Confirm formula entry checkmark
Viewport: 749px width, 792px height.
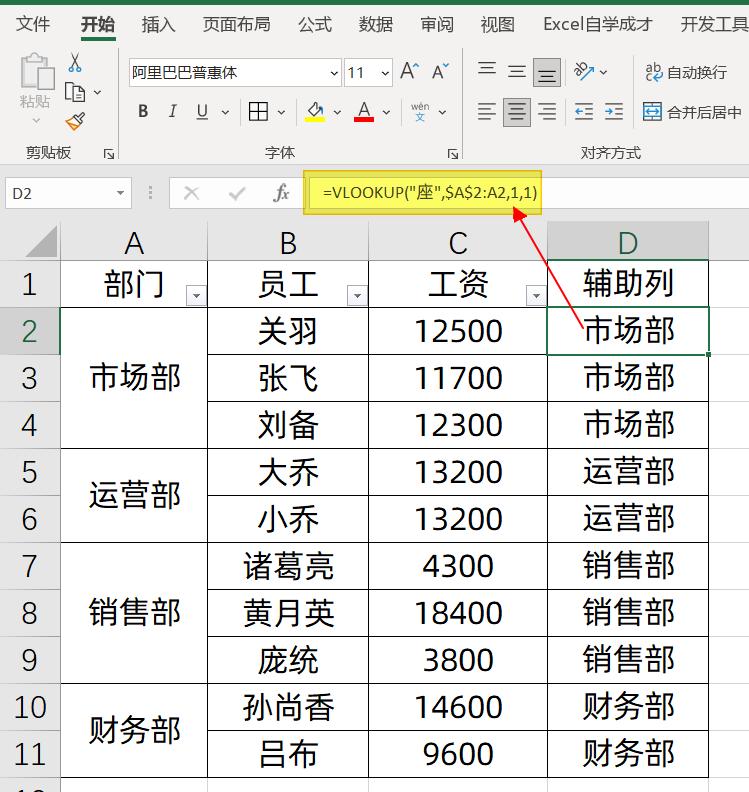pyautogui.click(x=236, y=192)
